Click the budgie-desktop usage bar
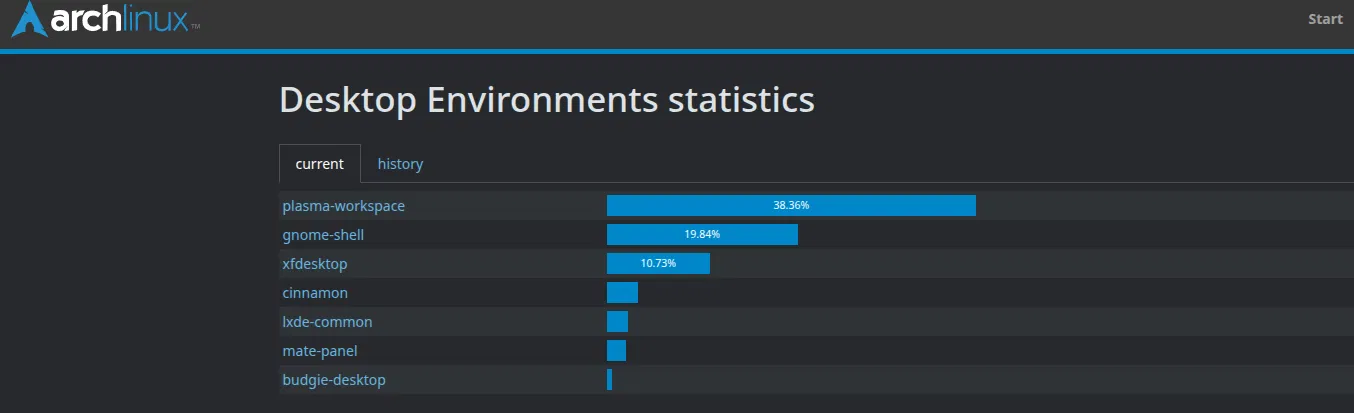This screenshot has width=1354, height=413. coord(609,380)
